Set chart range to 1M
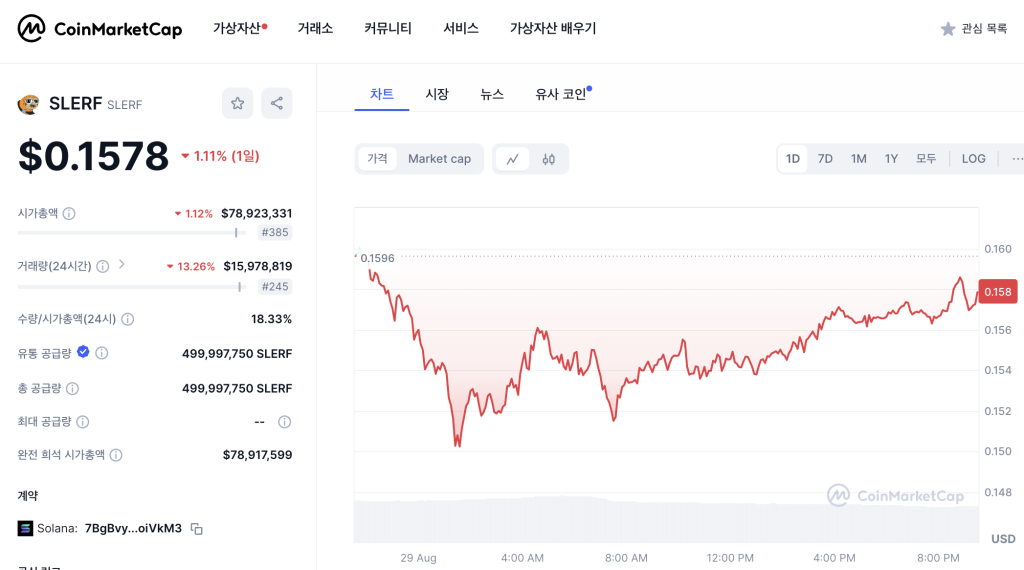Viewport: 1024px width, 570px height. (859, 159)
